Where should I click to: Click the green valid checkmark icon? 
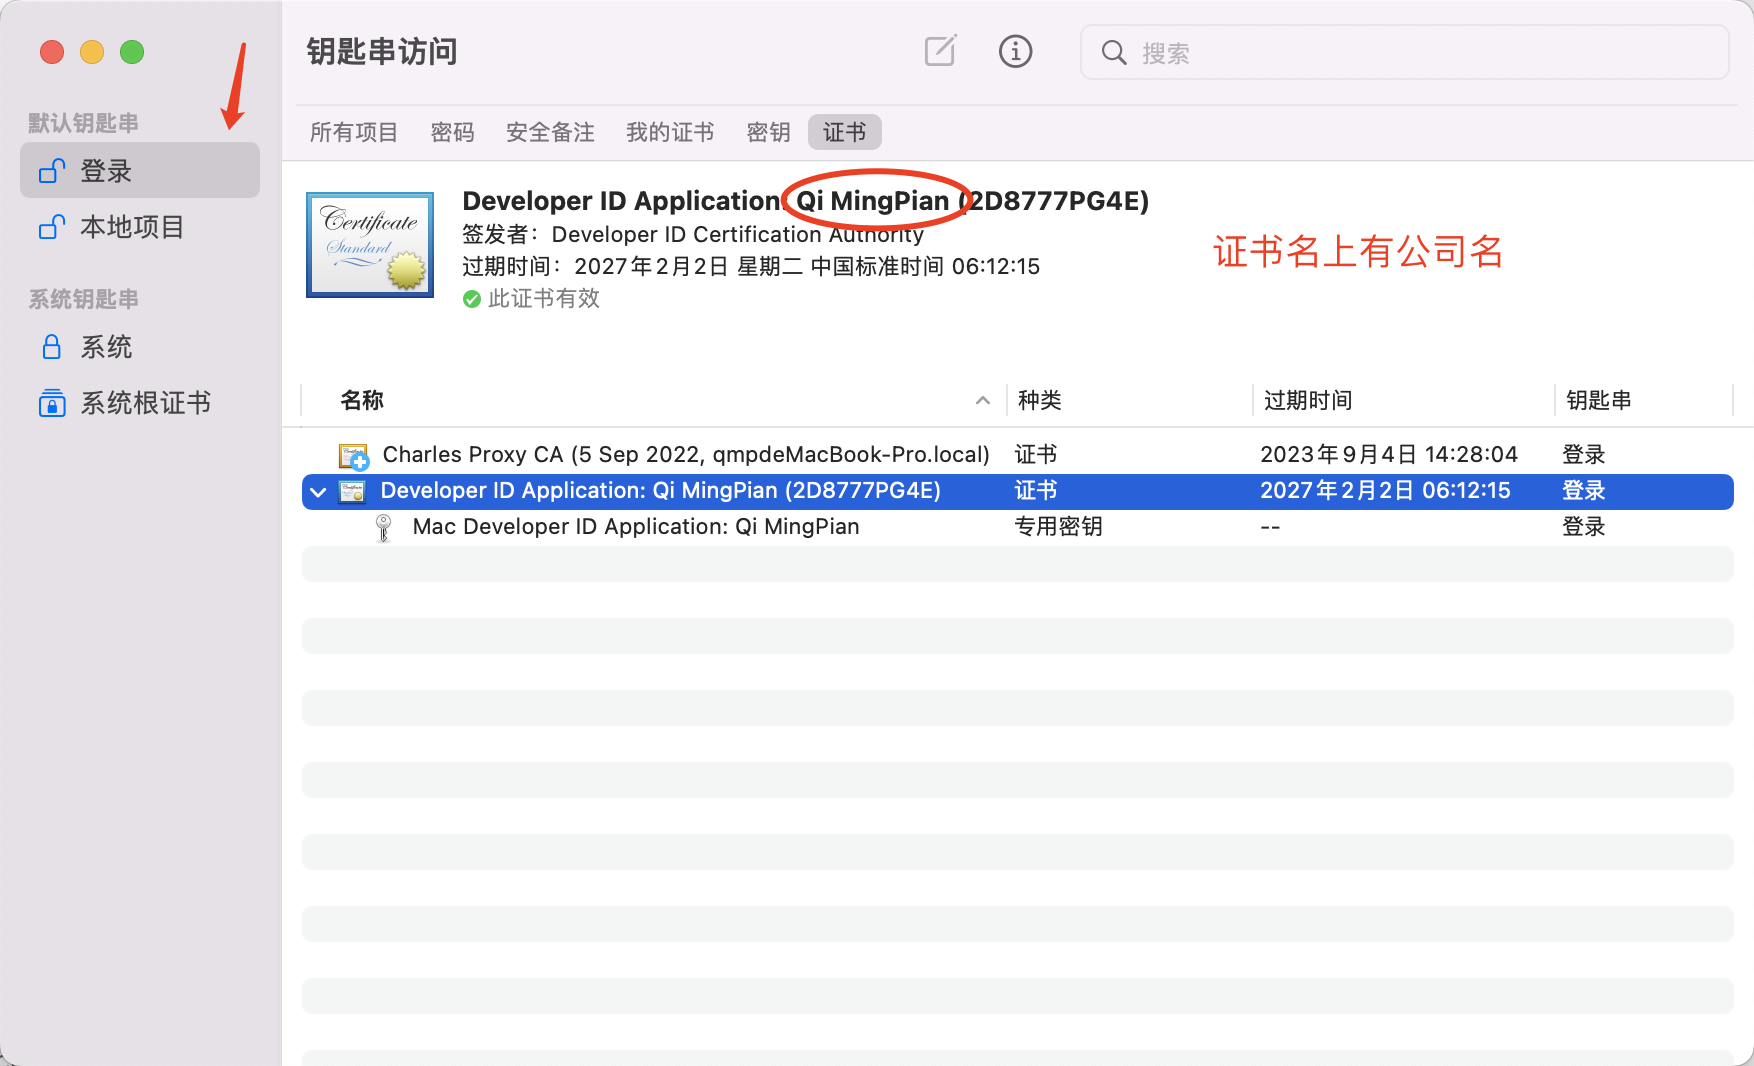(x=472, y=299)
